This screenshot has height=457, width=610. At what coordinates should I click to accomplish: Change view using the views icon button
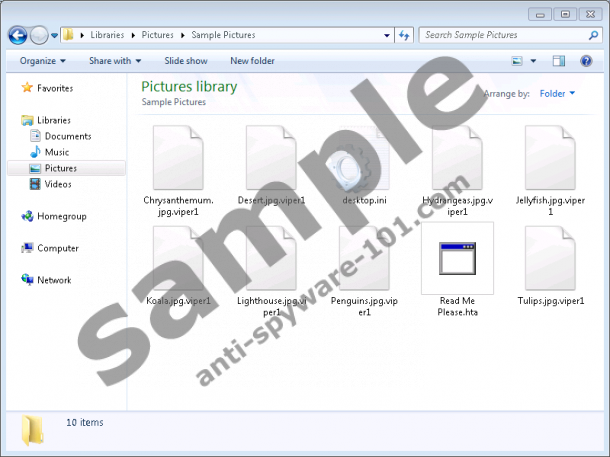tap(518, 61)
